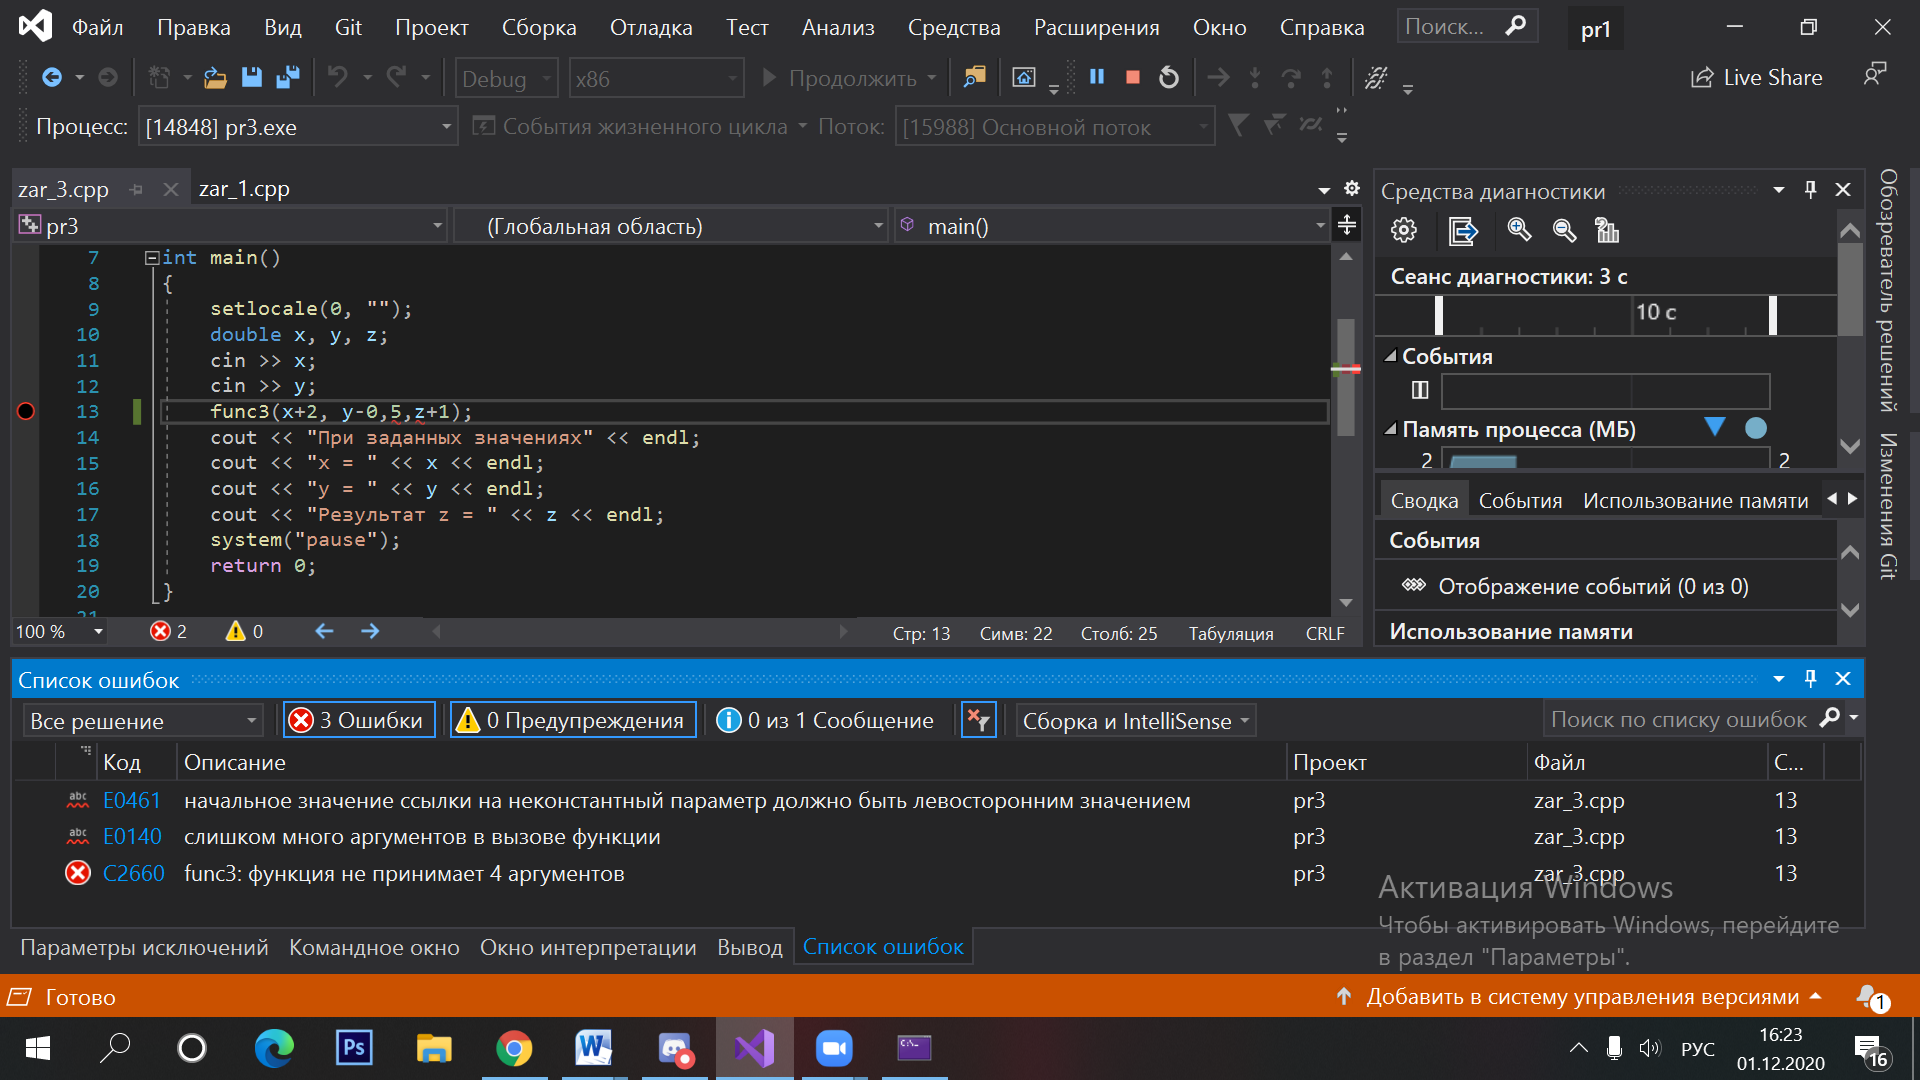Pin the Error List panel
1920x1080 pixels.
point(1810,679)
